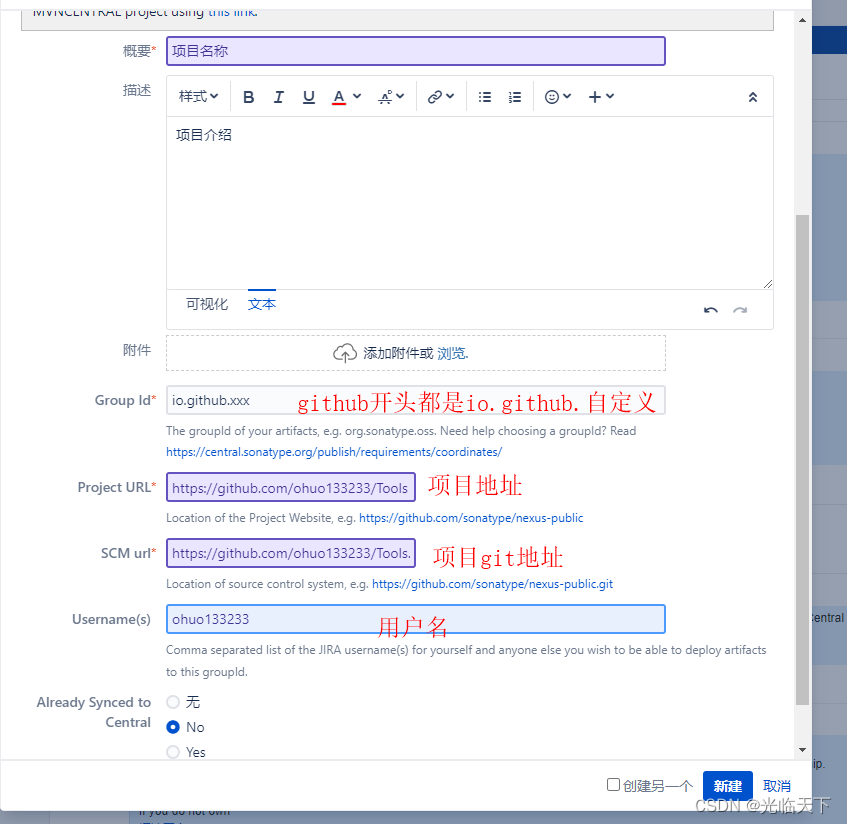Viewport: 847px width, 824px height.
Task: Focus the Username(s) input field
Action: (416, 619)
